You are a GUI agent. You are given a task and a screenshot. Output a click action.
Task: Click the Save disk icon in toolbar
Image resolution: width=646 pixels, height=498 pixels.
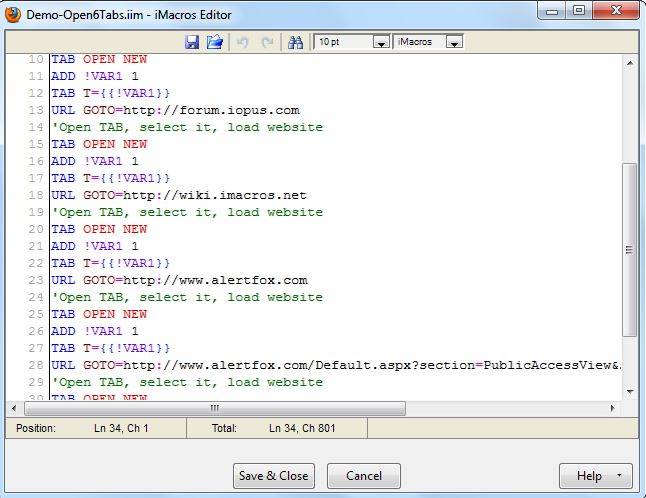[192, 42]
